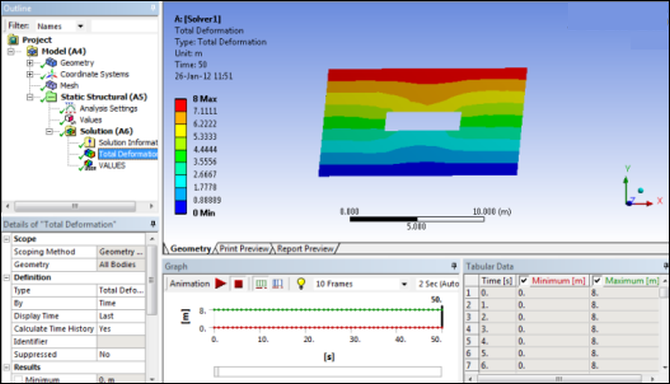Select Total Deformation in the tree

(x=128, y=154)
